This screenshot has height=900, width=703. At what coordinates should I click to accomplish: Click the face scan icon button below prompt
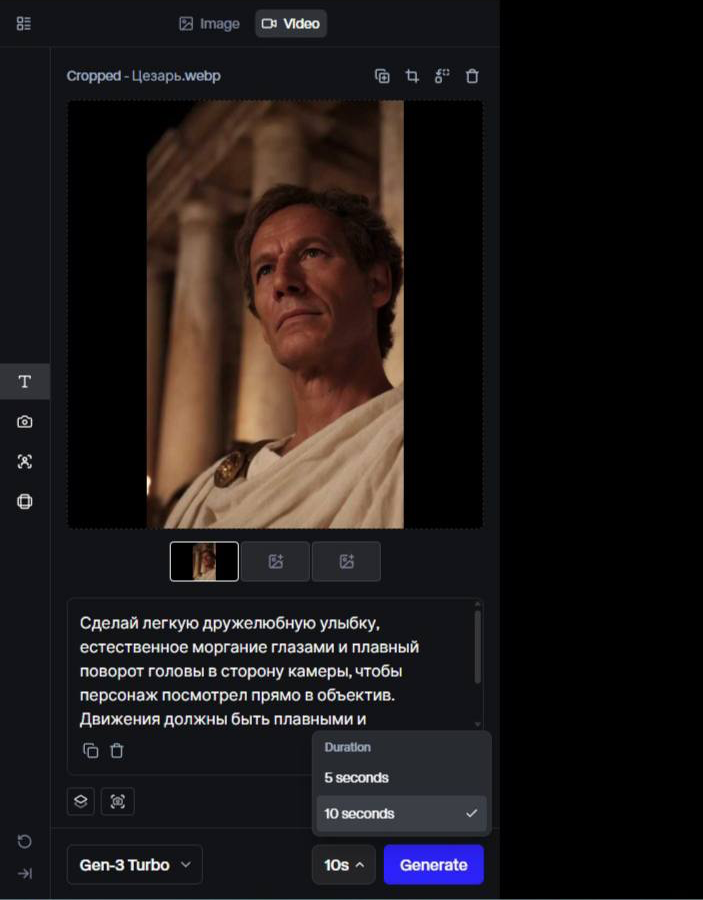[x=118, y=801]
